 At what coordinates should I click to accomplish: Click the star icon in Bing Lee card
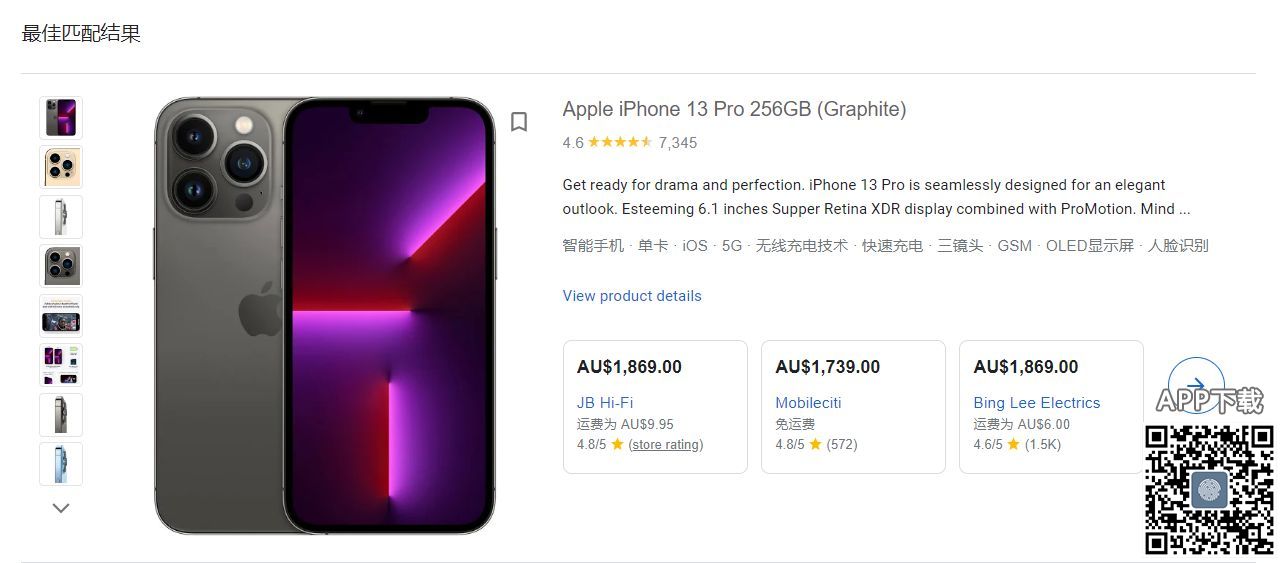[x=1013, y=444]
